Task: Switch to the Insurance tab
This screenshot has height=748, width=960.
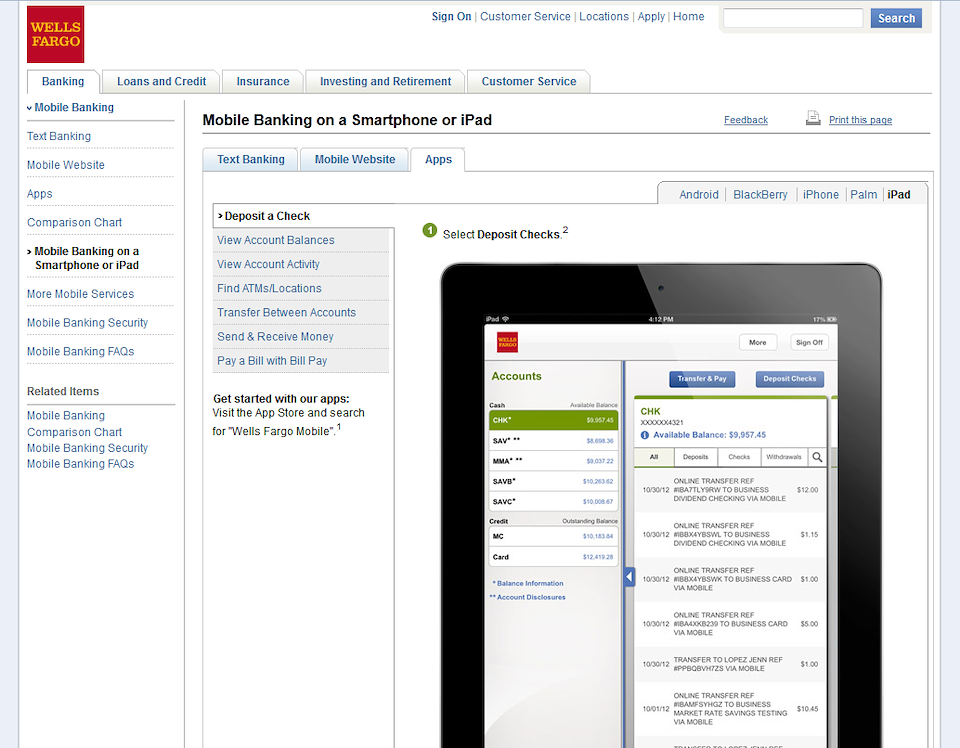Action: tap(263, 81)
